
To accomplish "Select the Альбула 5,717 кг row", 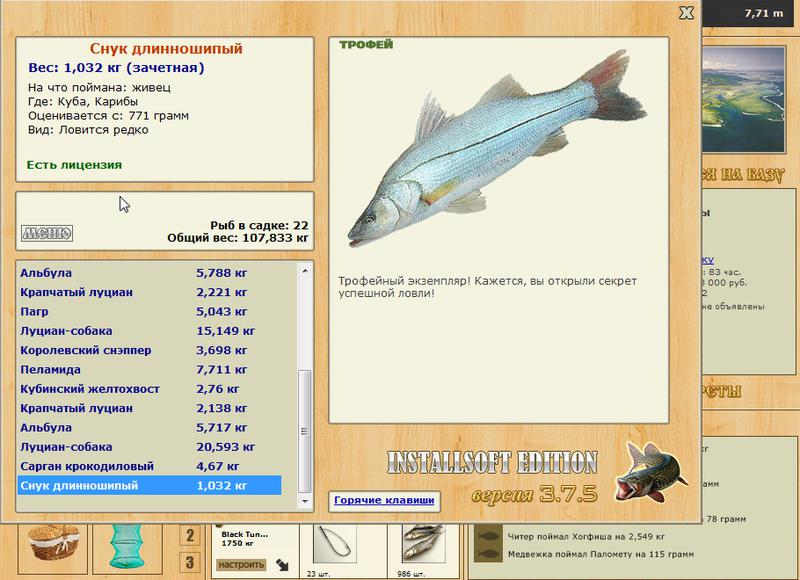I will pyautogui.click(x=149, y=428).
